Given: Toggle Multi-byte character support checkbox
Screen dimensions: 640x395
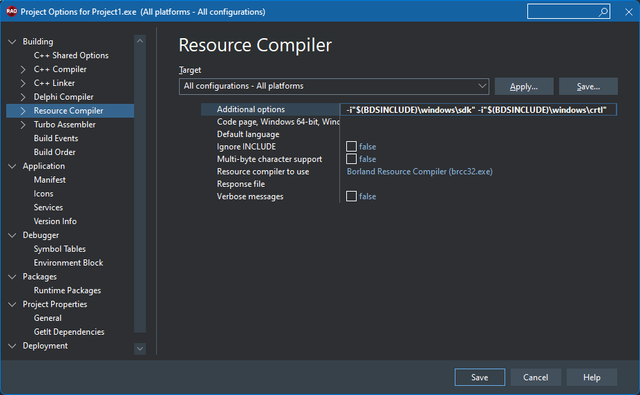Looking at the screenshot, I should point(351,159).
